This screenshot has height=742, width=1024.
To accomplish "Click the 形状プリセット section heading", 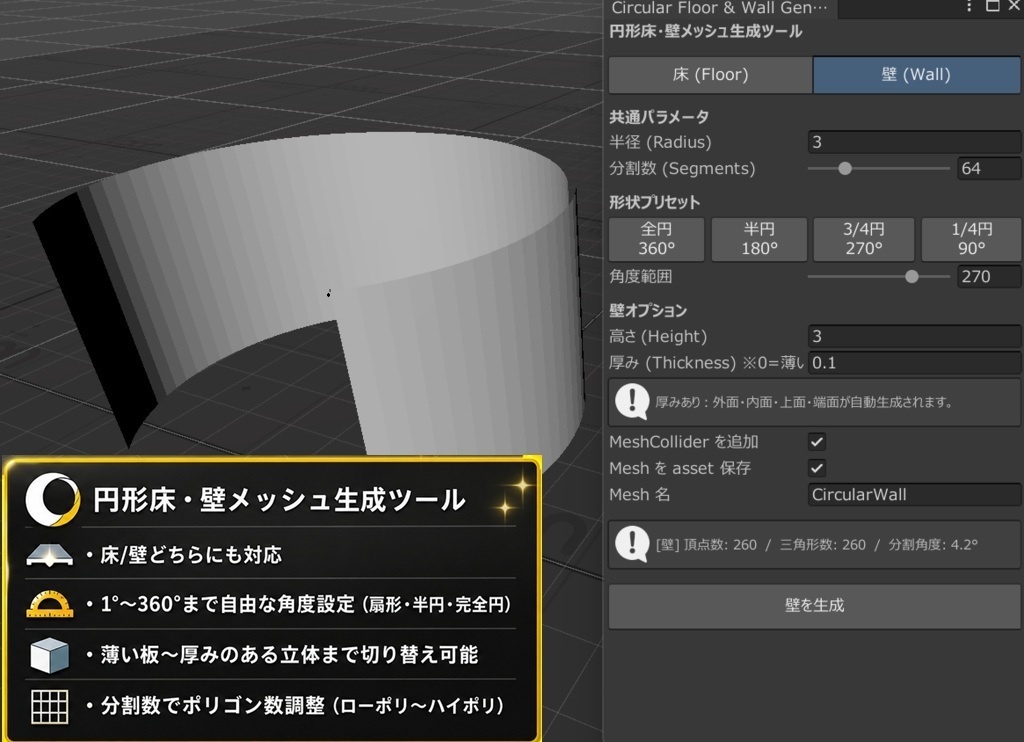I will [654, 202].
